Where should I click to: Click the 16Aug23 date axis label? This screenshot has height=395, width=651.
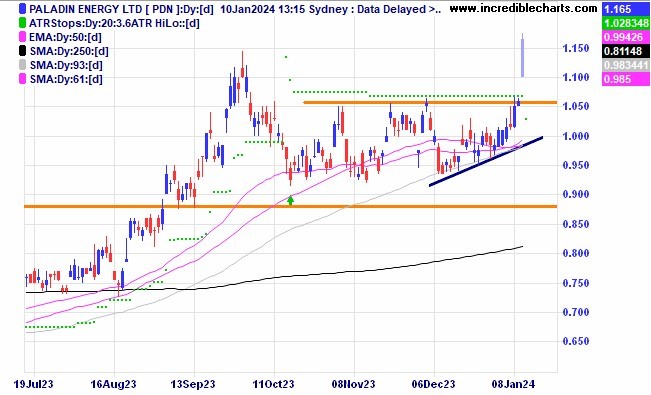pos(113,384)
